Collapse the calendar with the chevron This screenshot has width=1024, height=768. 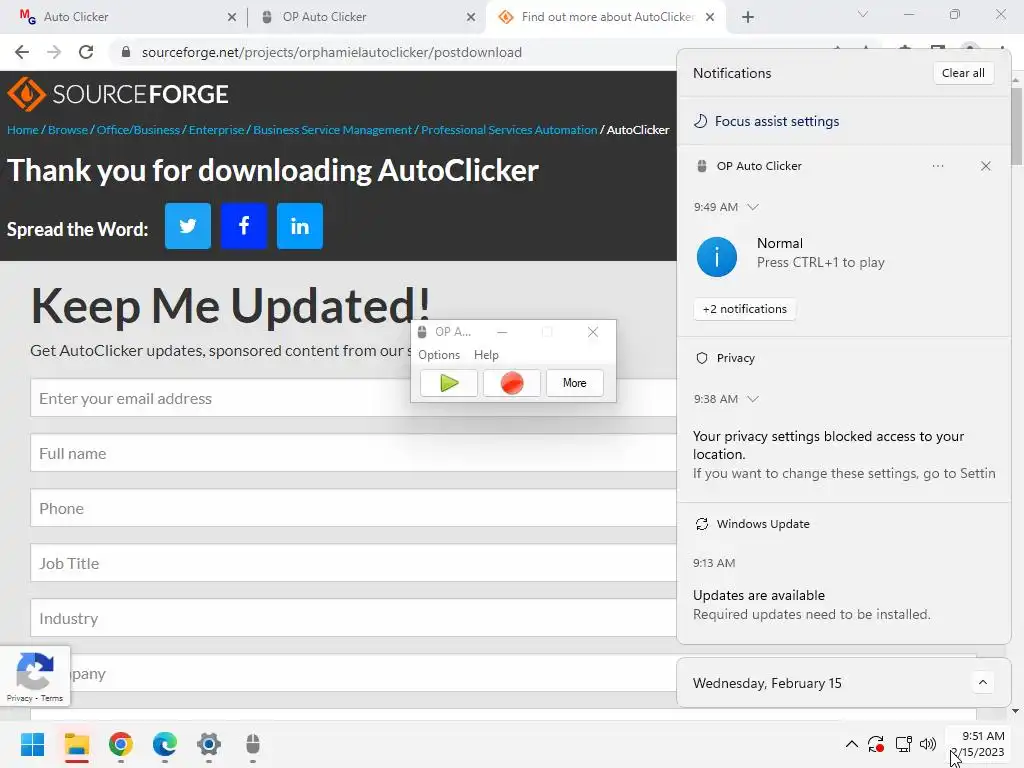983,683
